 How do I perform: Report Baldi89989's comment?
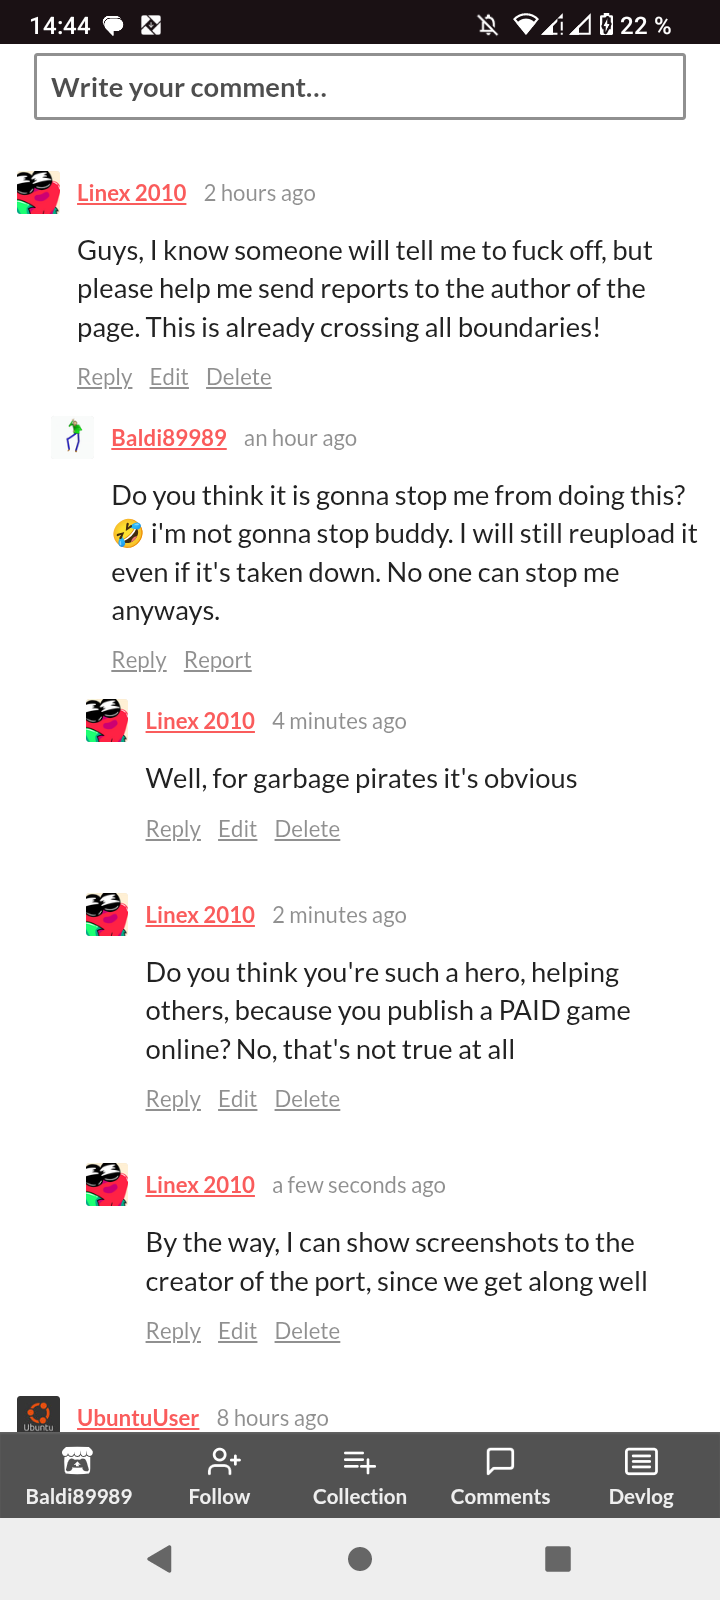pos(217,660)
